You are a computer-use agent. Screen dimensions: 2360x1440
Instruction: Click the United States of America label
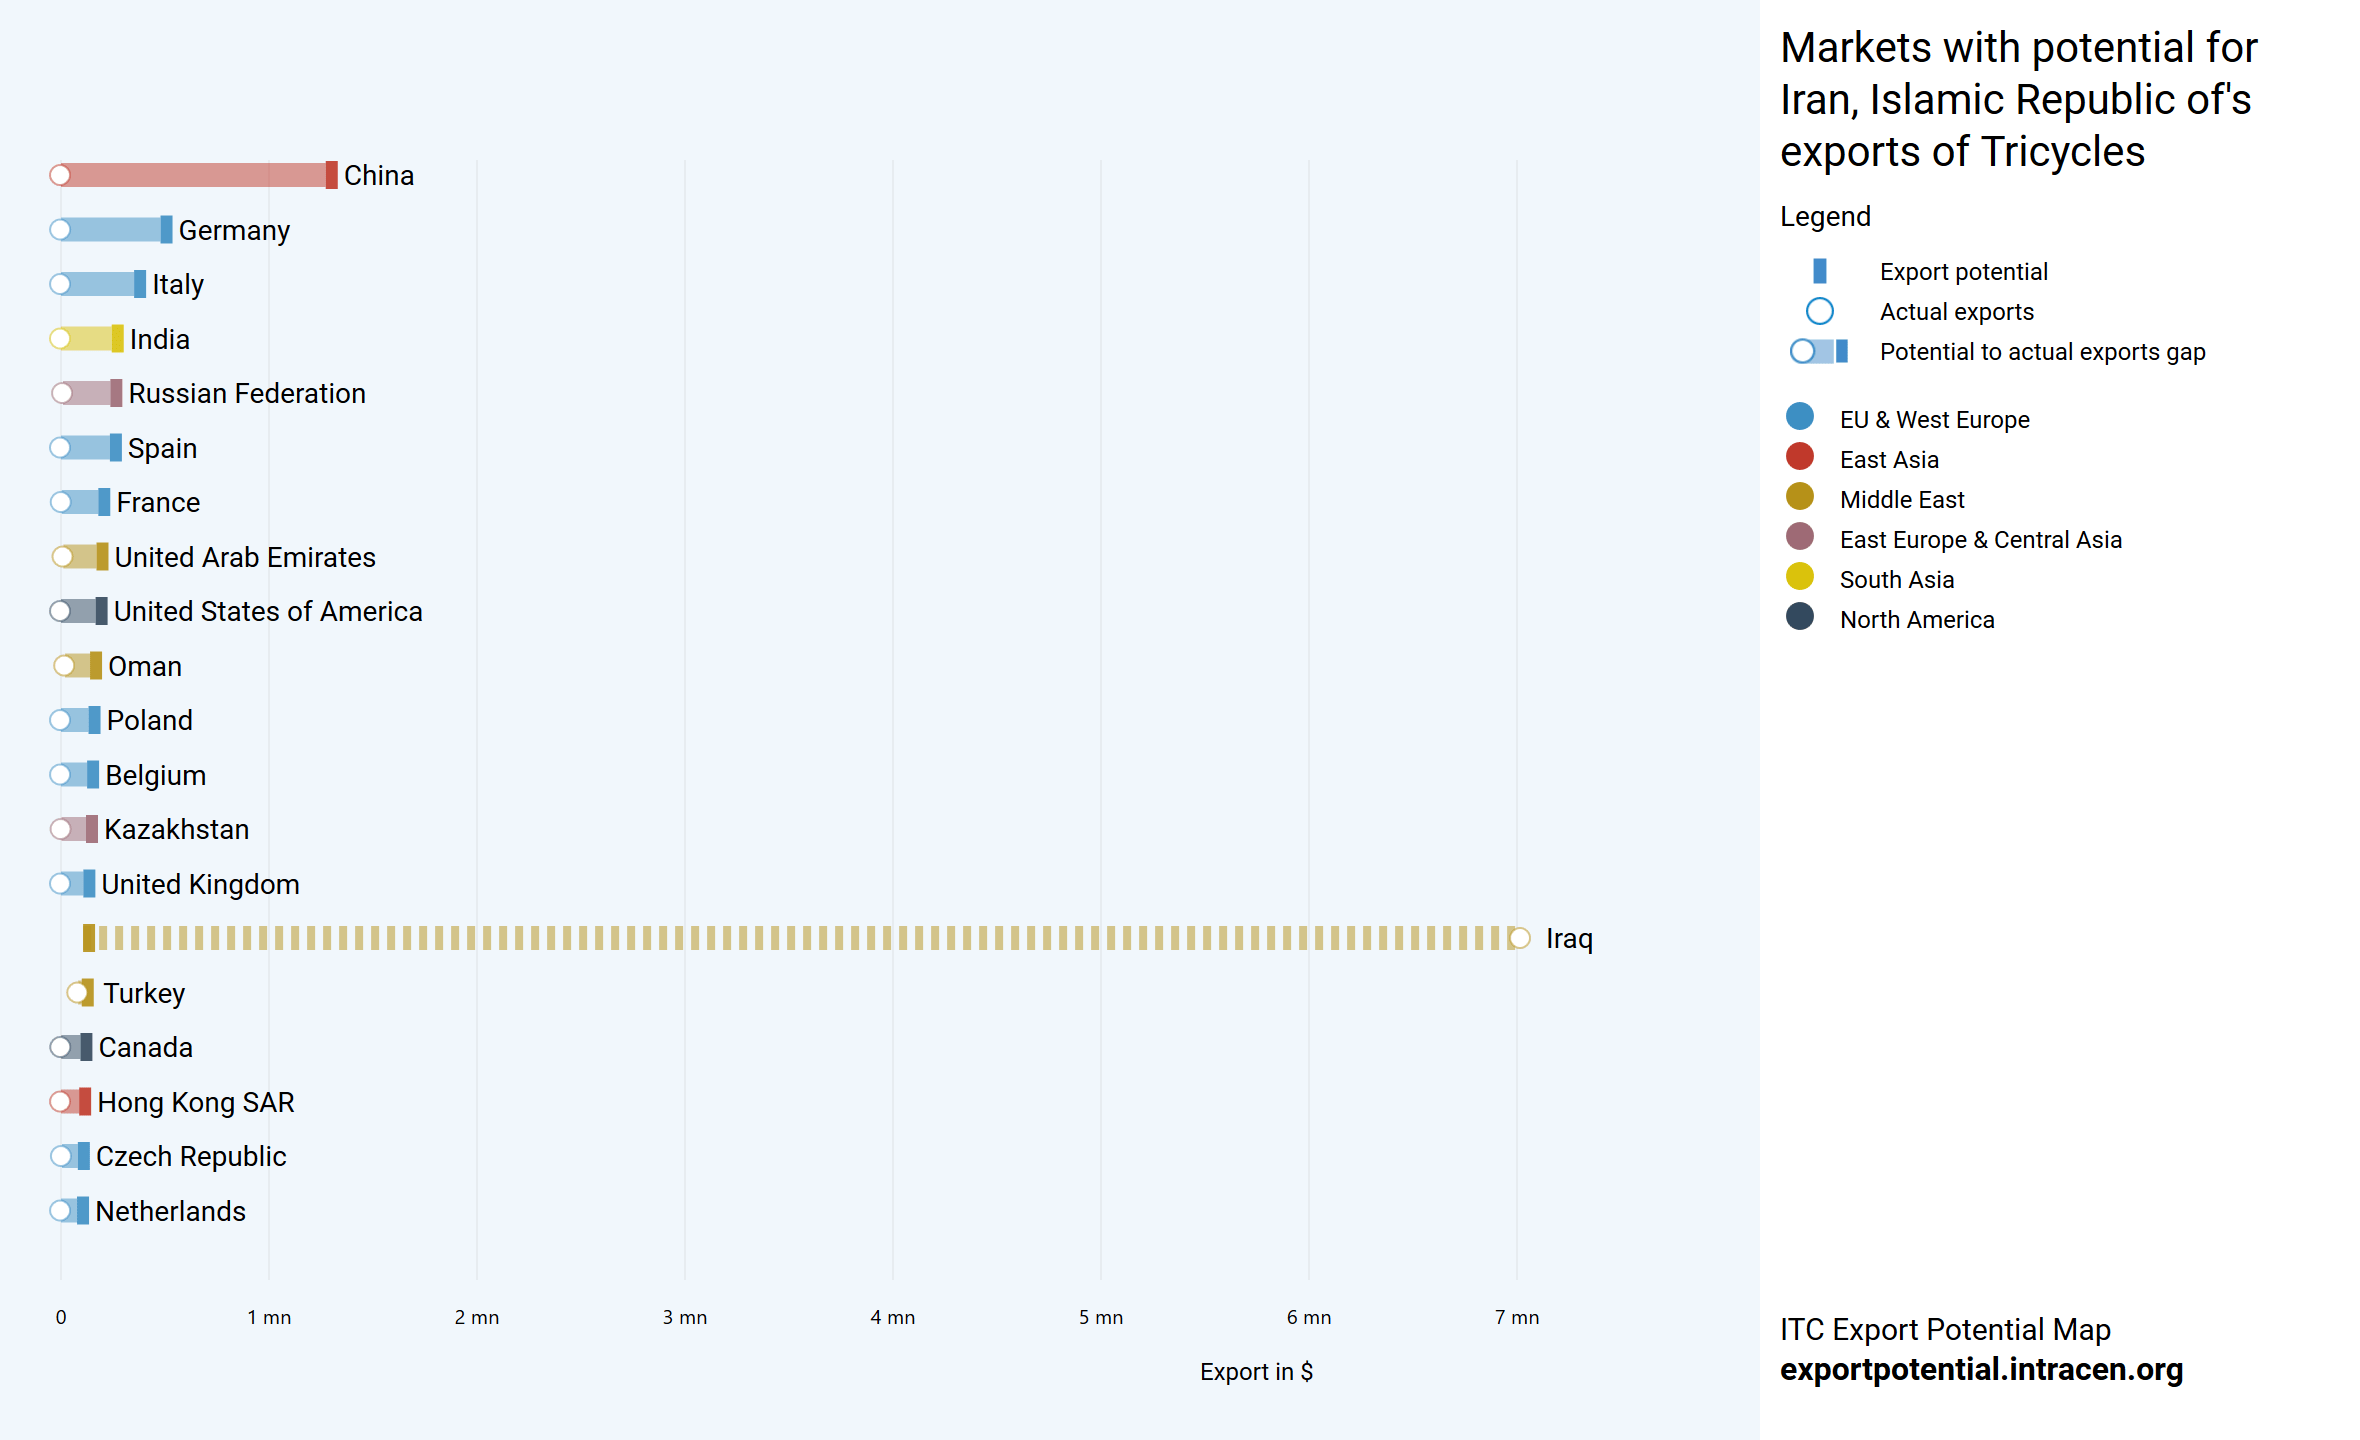[x=267, y=611]
